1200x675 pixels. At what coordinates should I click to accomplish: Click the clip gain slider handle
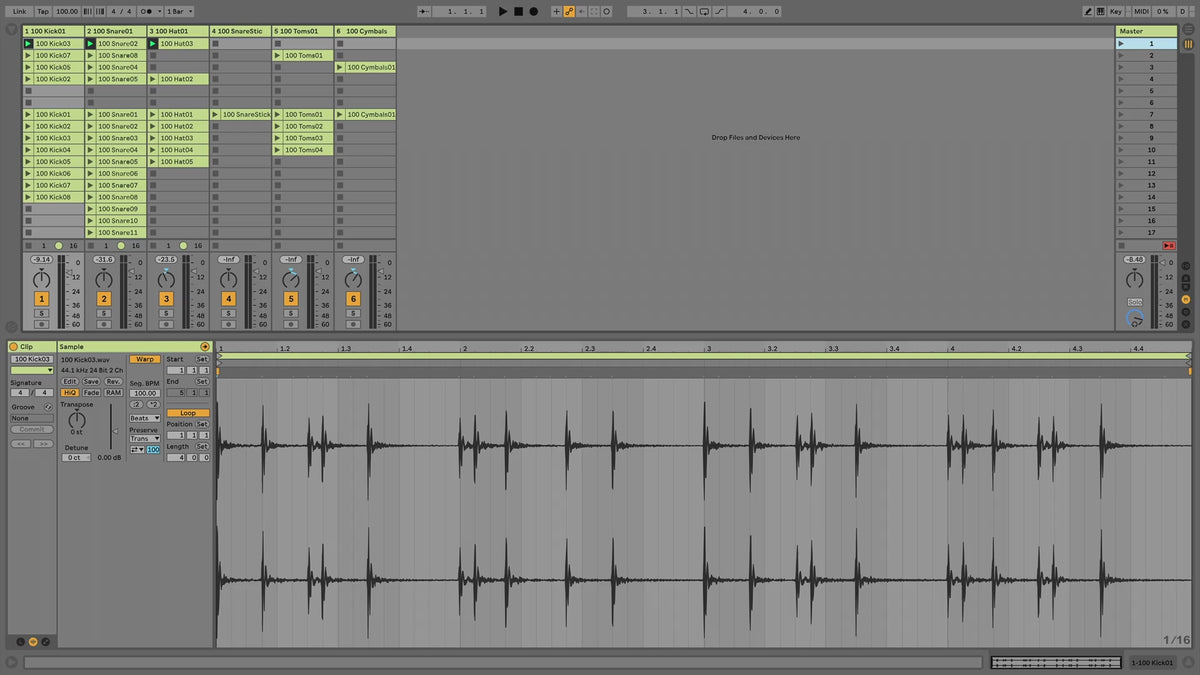click(114, 432)
